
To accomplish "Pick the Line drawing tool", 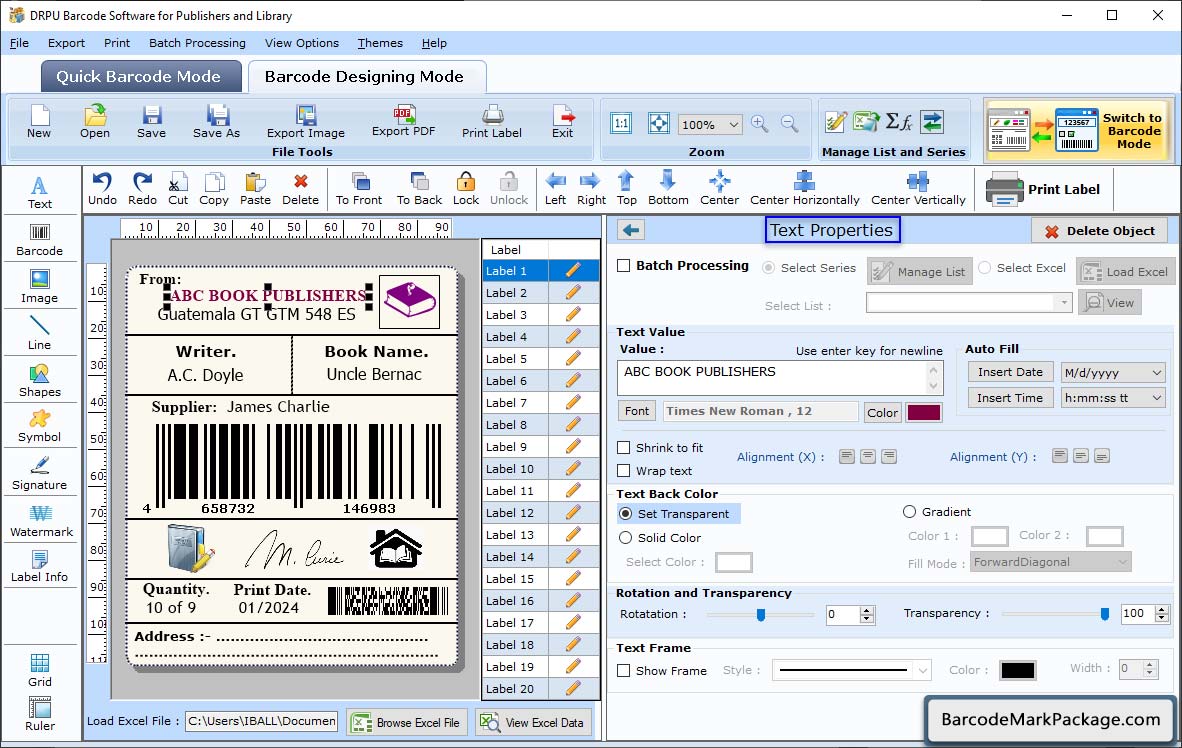I will [x=39, y=333].
